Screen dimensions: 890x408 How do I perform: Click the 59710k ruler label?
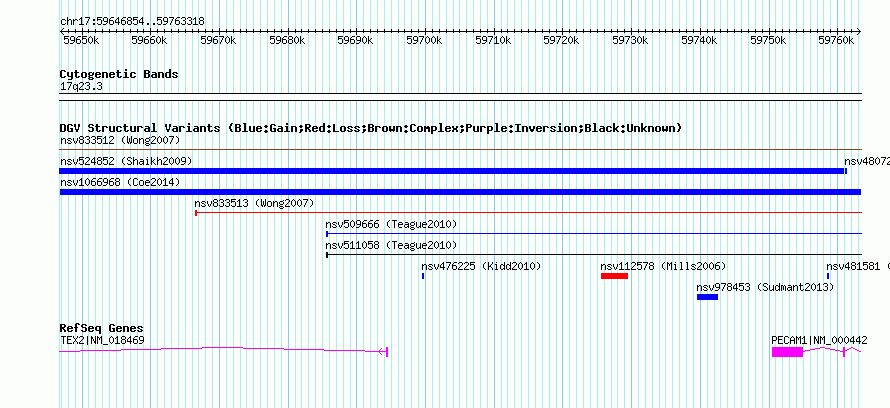click(493, 40)
